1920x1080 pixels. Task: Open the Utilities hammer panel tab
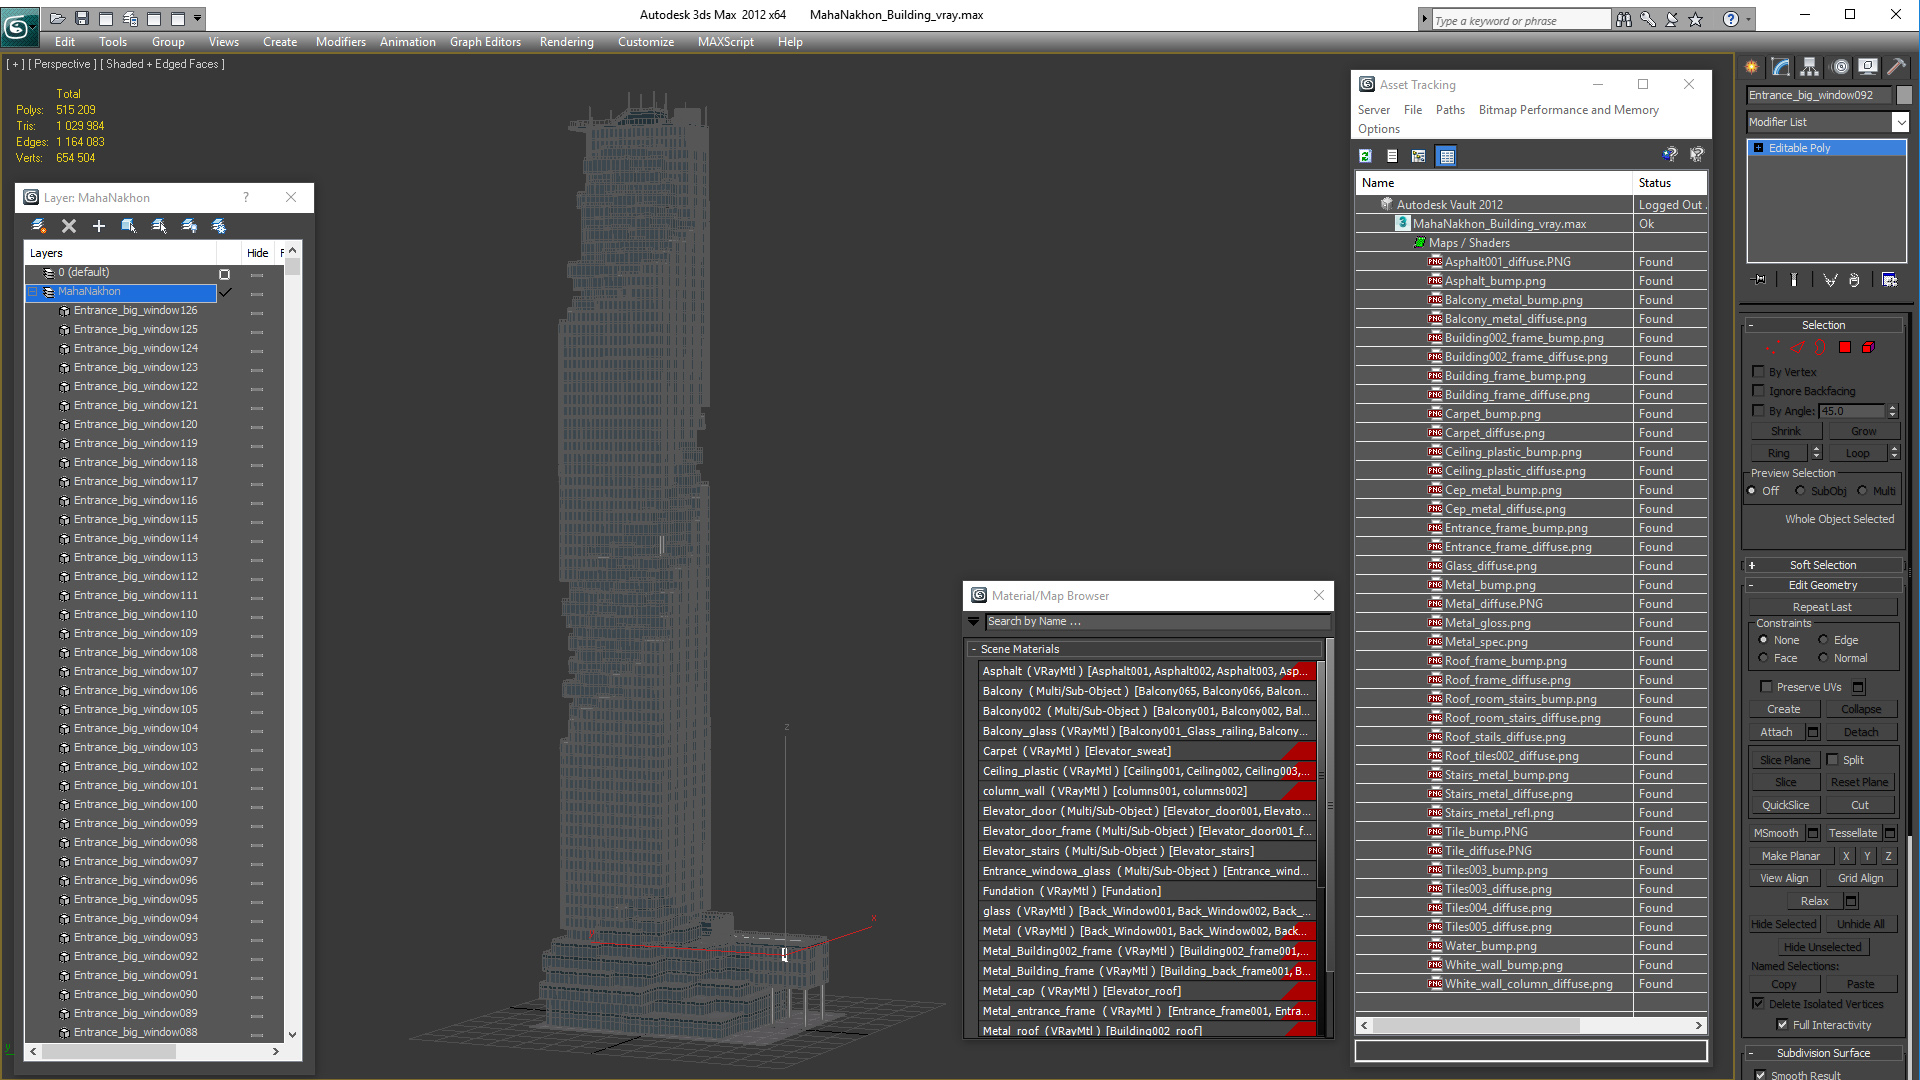pyautogui.click(x=1896, y=67)
